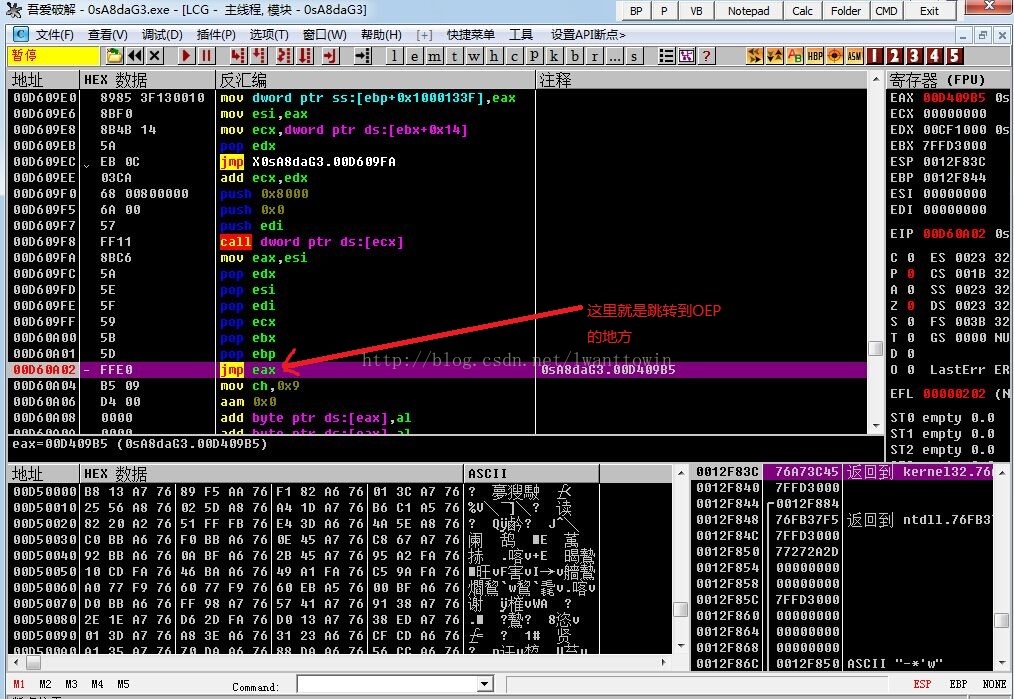Open the 设置API断点 menu
Image resolution: width=1014 pixels, height=699 pixels.
(588, 35)
